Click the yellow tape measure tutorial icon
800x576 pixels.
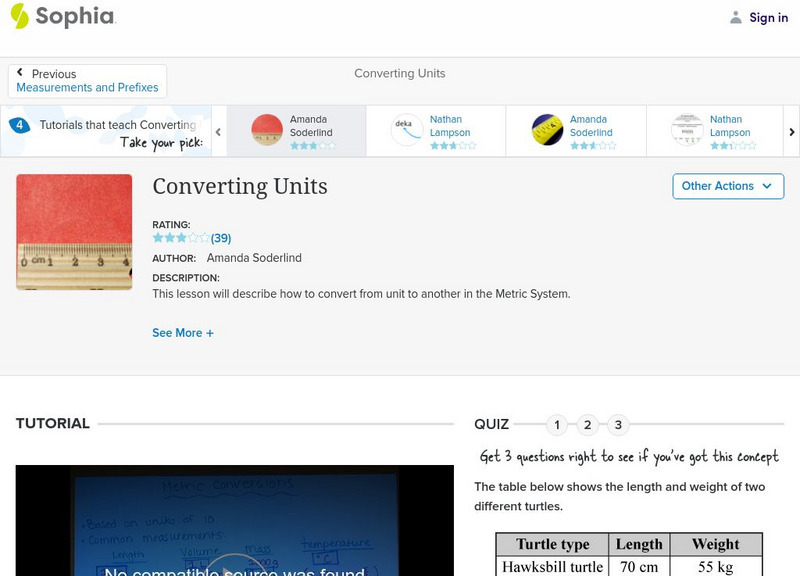point(547,130)
